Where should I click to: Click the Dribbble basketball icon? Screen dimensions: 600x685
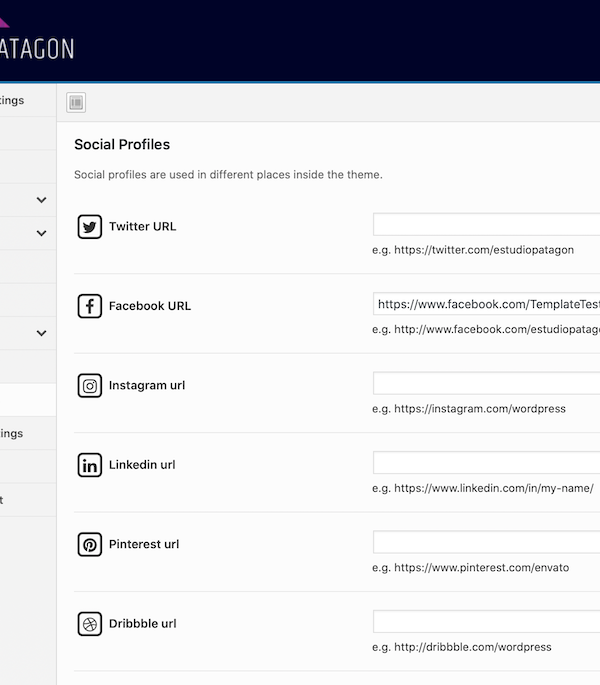[90, 624]
